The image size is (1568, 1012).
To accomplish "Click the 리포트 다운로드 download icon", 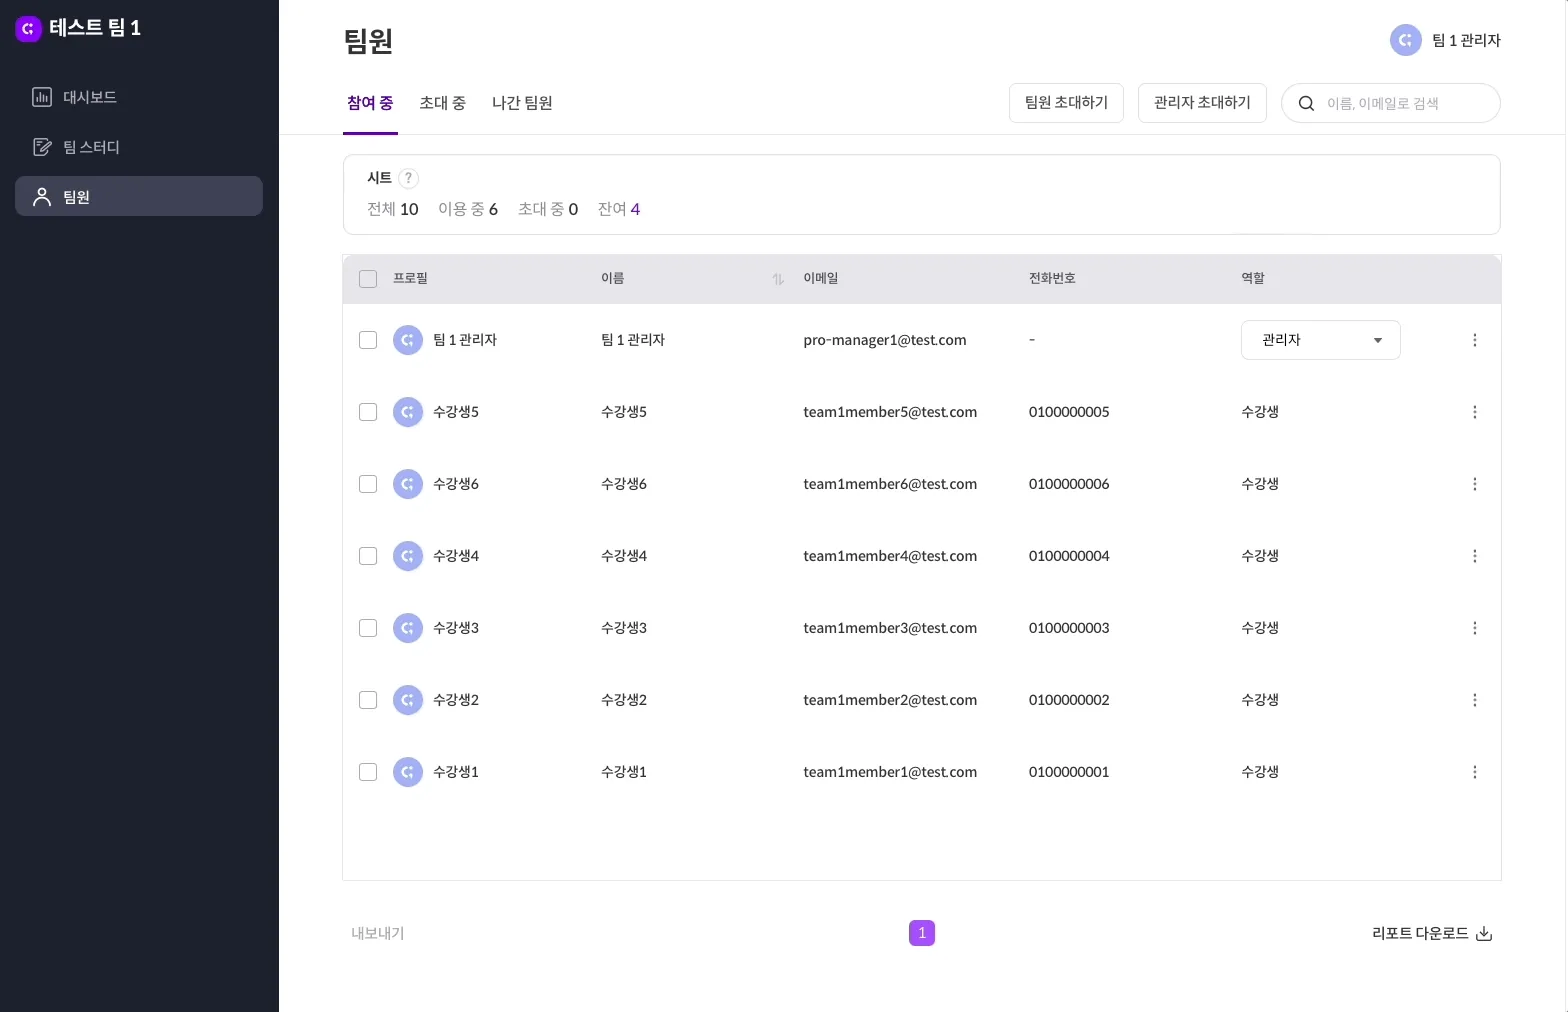I will [x=1484, y=934].
